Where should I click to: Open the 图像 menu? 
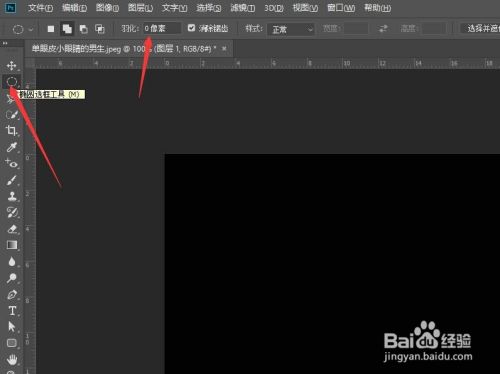tap(107, 8)
